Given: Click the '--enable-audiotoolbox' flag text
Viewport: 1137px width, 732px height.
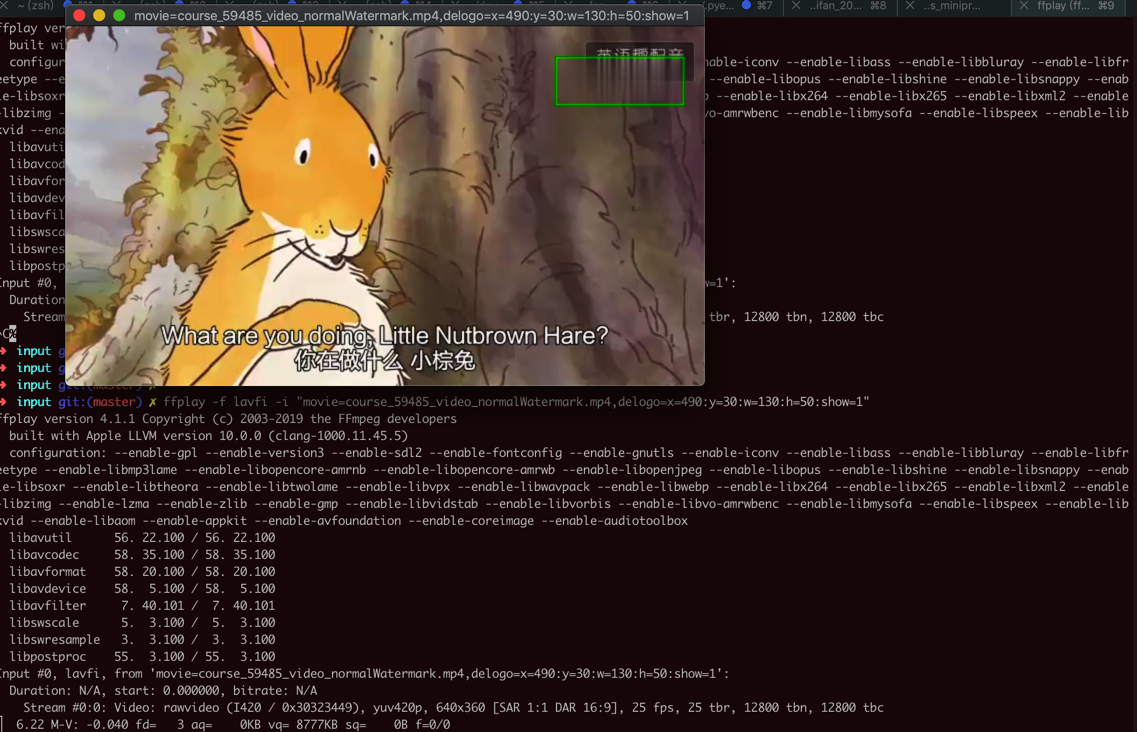Looking at the screenshot, I should coord(614,521).
